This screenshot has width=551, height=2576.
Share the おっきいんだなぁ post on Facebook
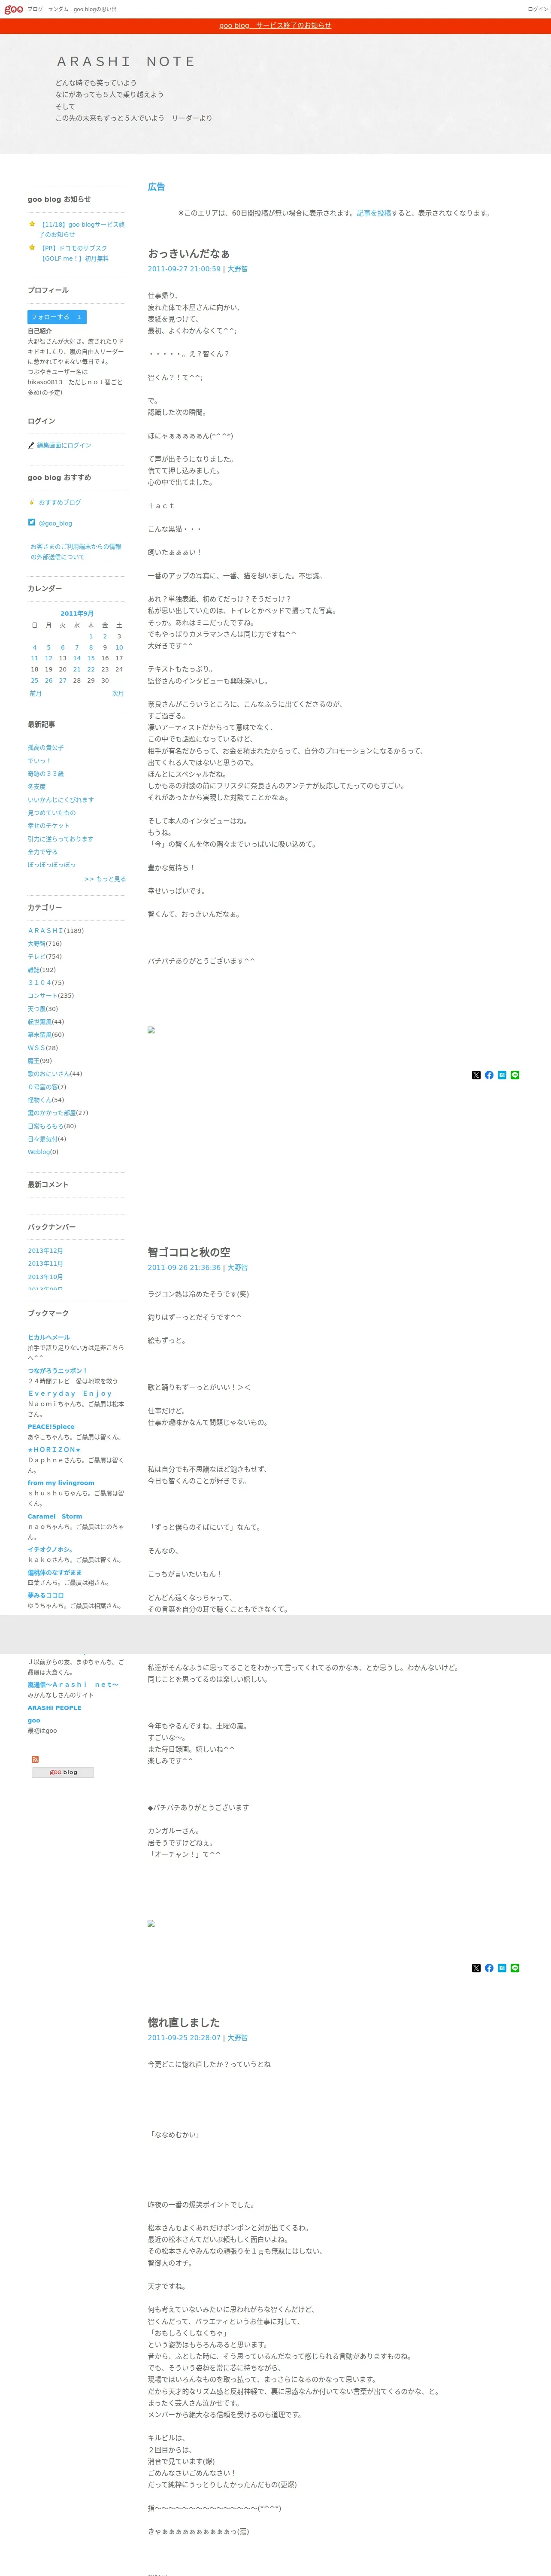pos(489,1075)
